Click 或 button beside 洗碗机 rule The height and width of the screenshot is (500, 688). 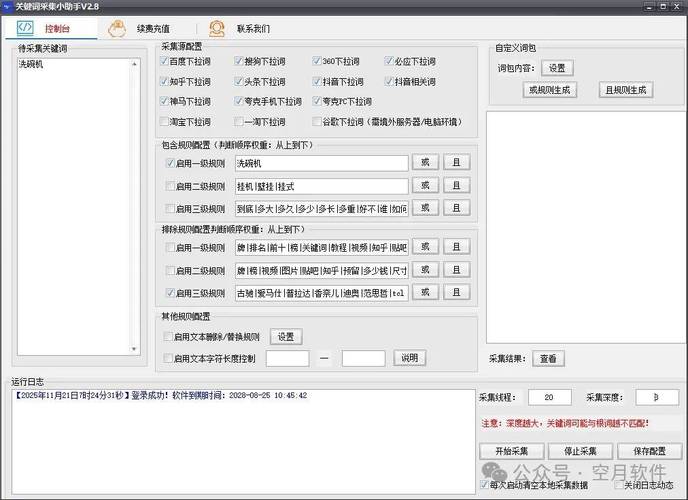pos(425,163)
